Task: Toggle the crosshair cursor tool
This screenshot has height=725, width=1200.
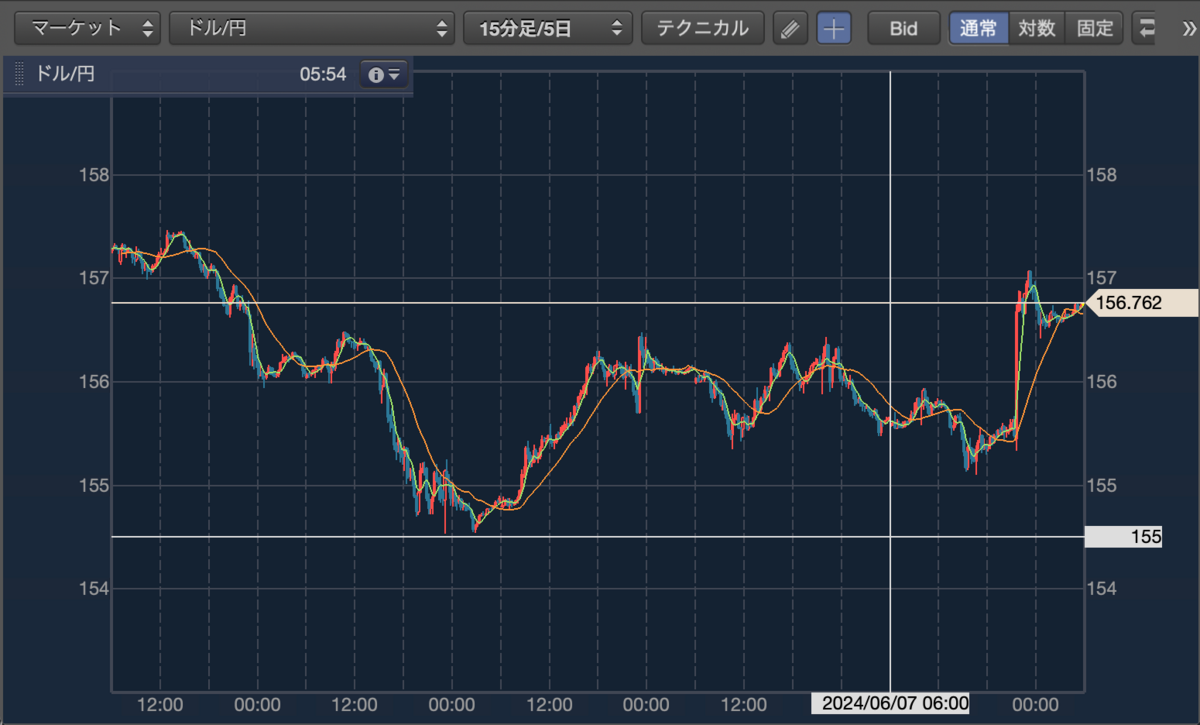Action: 833,28
